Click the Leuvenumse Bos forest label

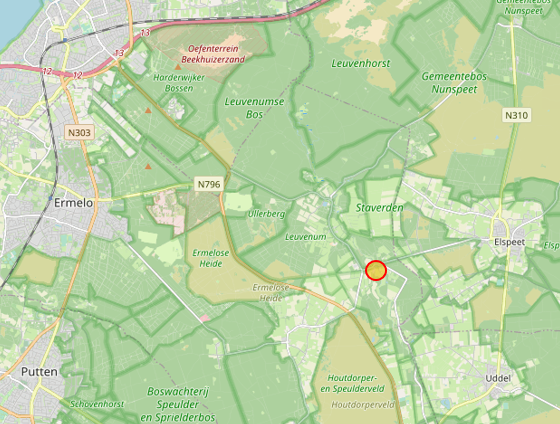click(x=254, y=108)
